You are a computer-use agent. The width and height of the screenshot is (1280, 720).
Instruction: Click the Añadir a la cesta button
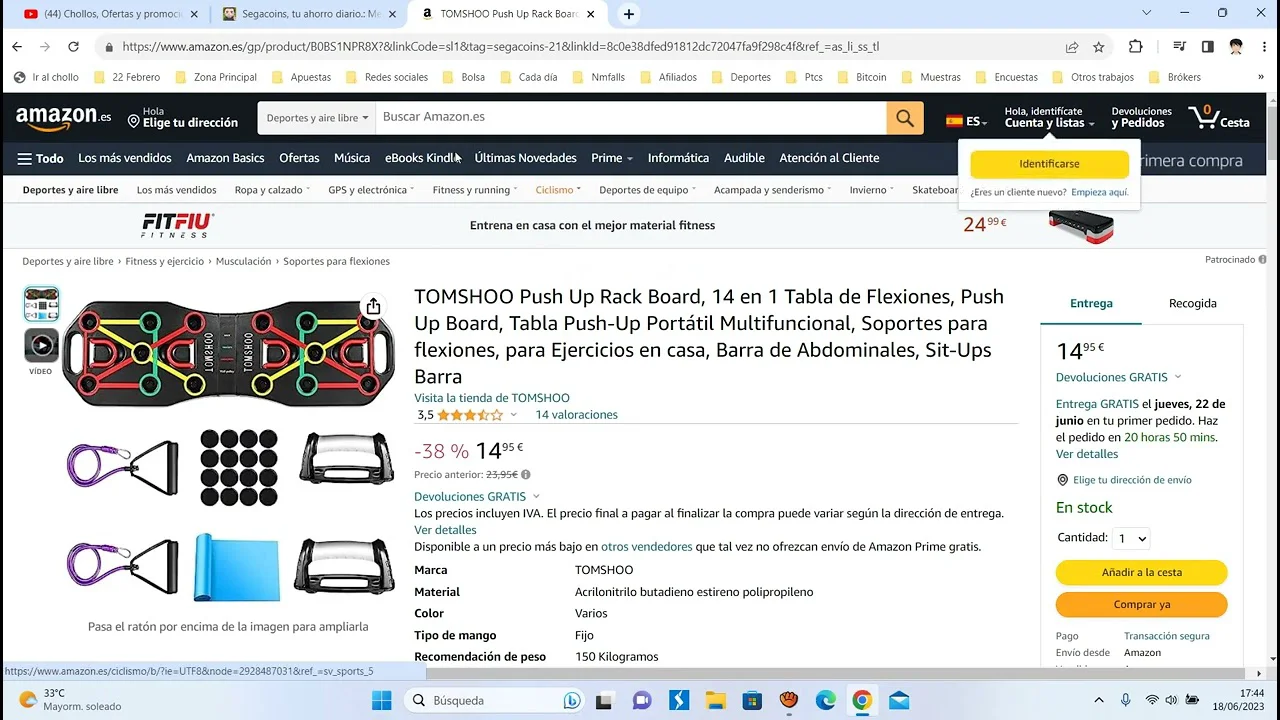1141,572
